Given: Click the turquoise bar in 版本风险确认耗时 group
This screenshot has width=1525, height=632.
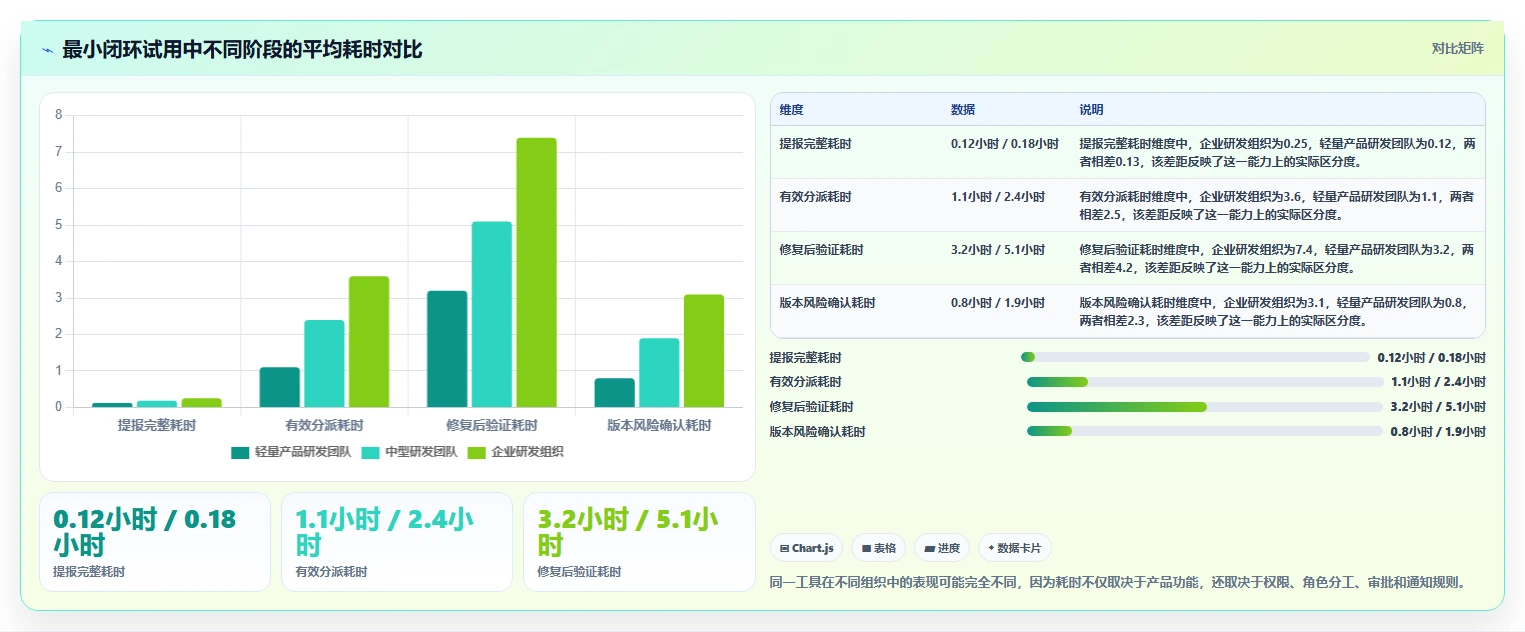Looking at the screenshot, I should click(659, 373).
